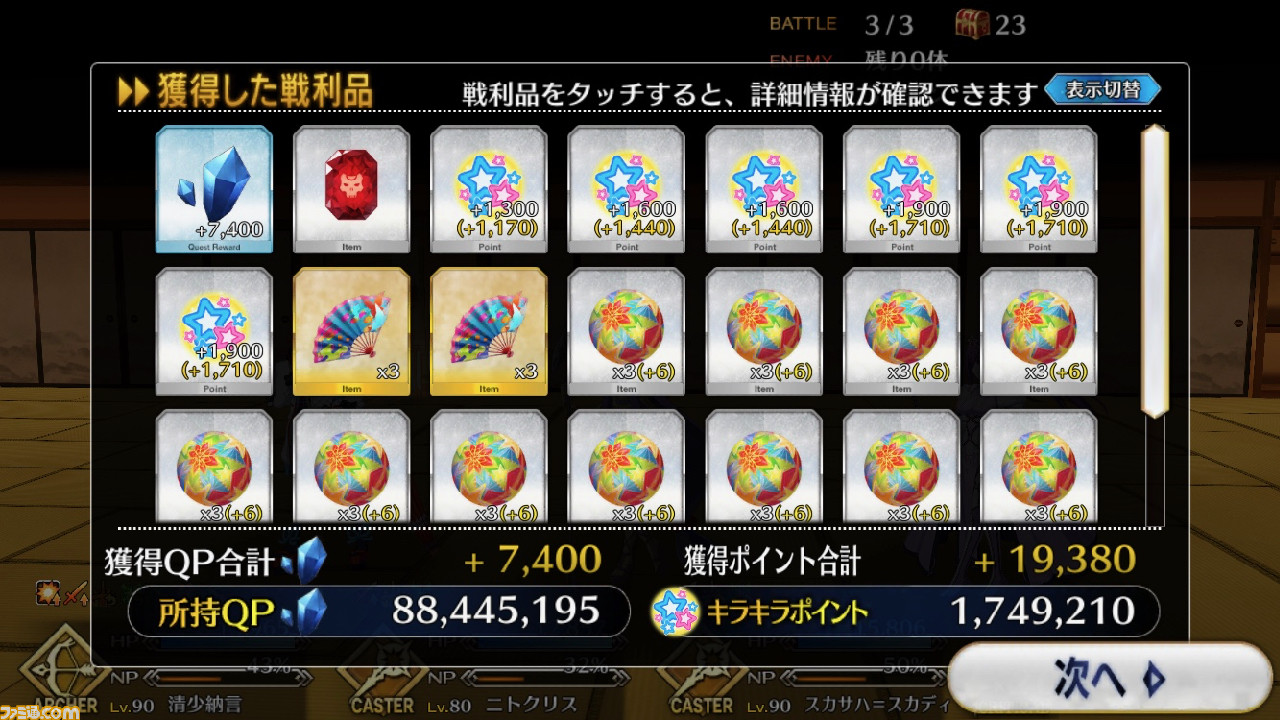The image size is (1280, 720).
Task: Tap the 所持QP balance bar
Action: point(379,611)
